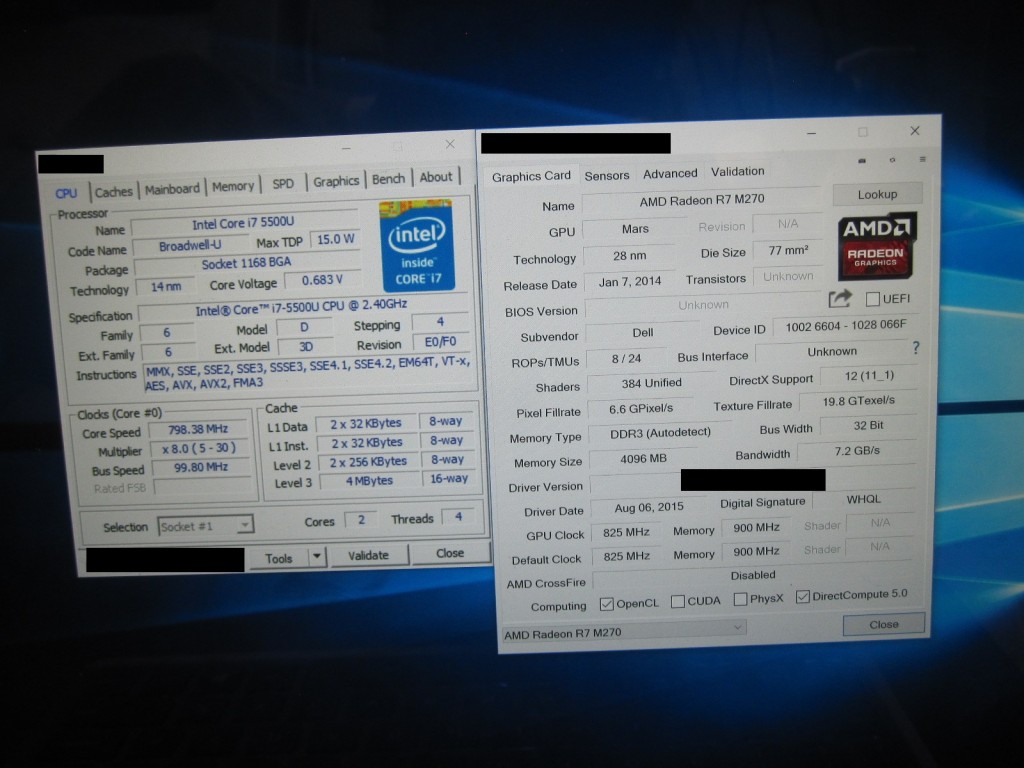Minimize the GPU-Z window
1024x768 pixels.
click(x=809, y=133)
